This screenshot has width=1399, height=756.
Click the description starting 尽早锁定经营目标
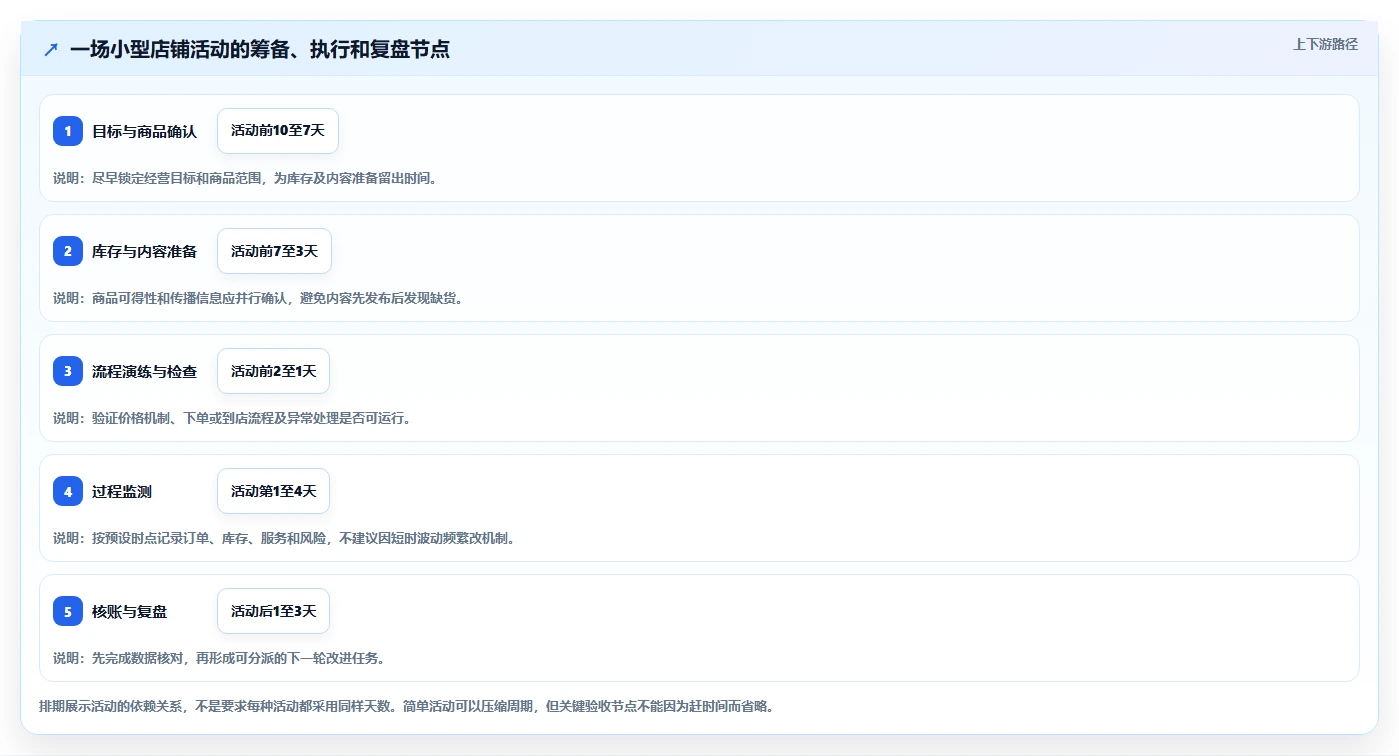pos(246,178)
